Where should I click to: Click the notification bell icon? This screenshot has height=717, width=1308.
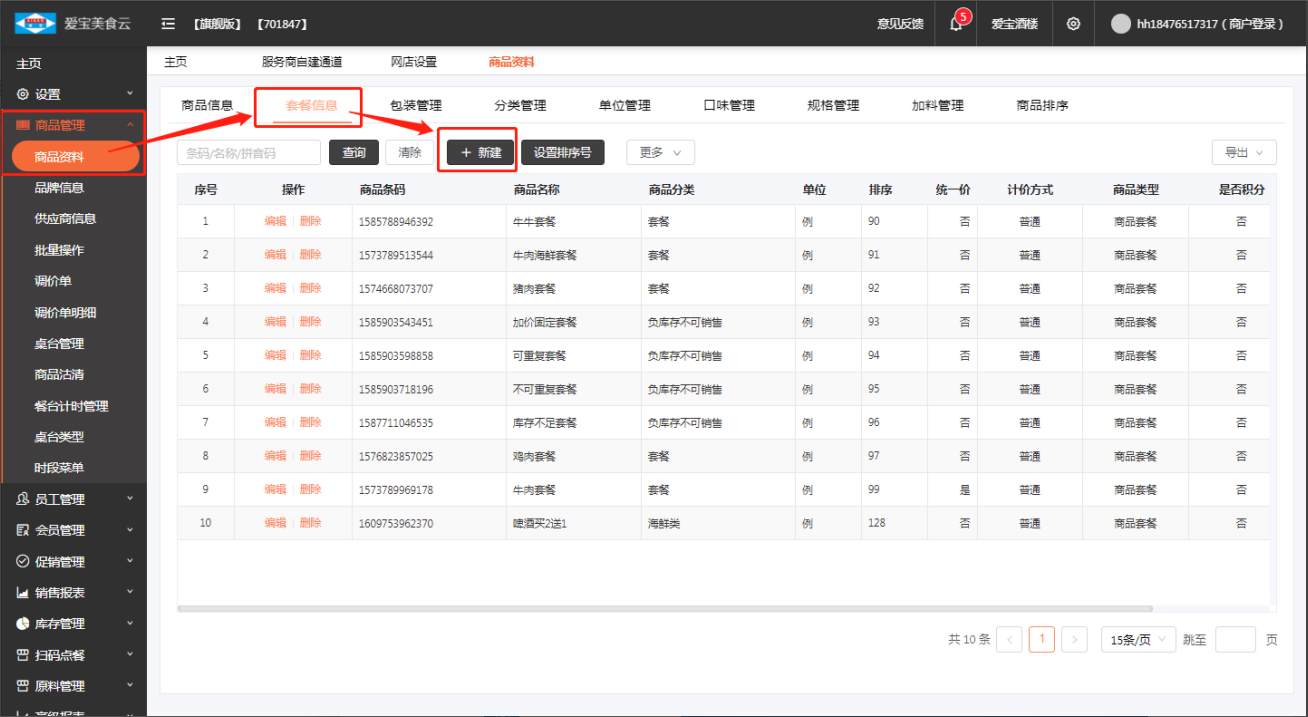pos(956,24)
